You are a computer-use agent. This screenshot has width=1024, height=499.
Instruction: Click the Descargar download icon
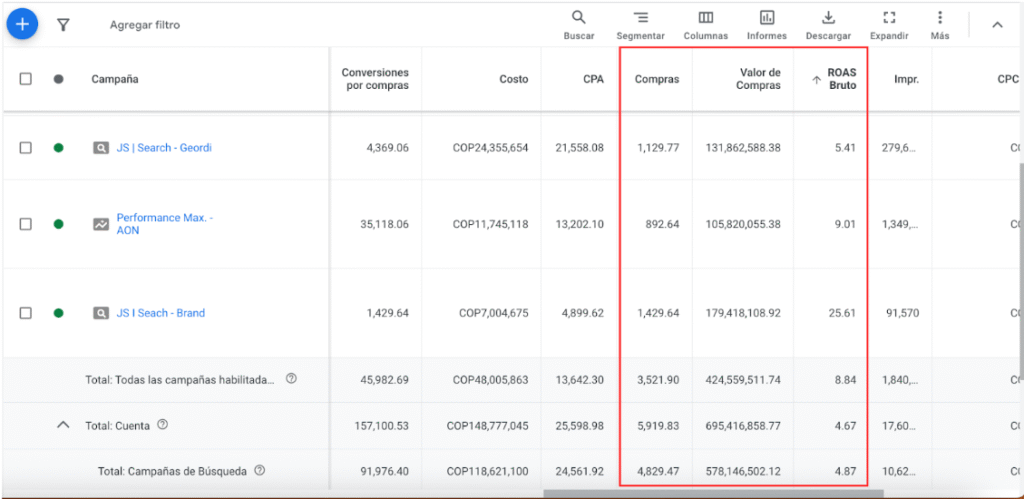tap(828, 25)
